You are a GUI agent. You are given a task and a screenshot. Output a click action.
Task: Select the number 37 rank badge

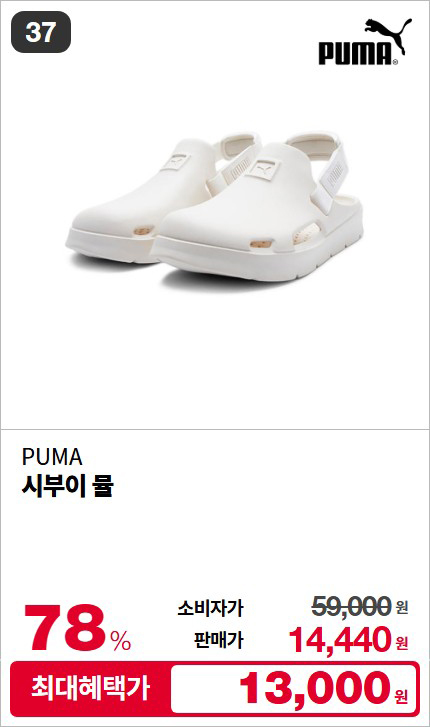pos(41,32)
